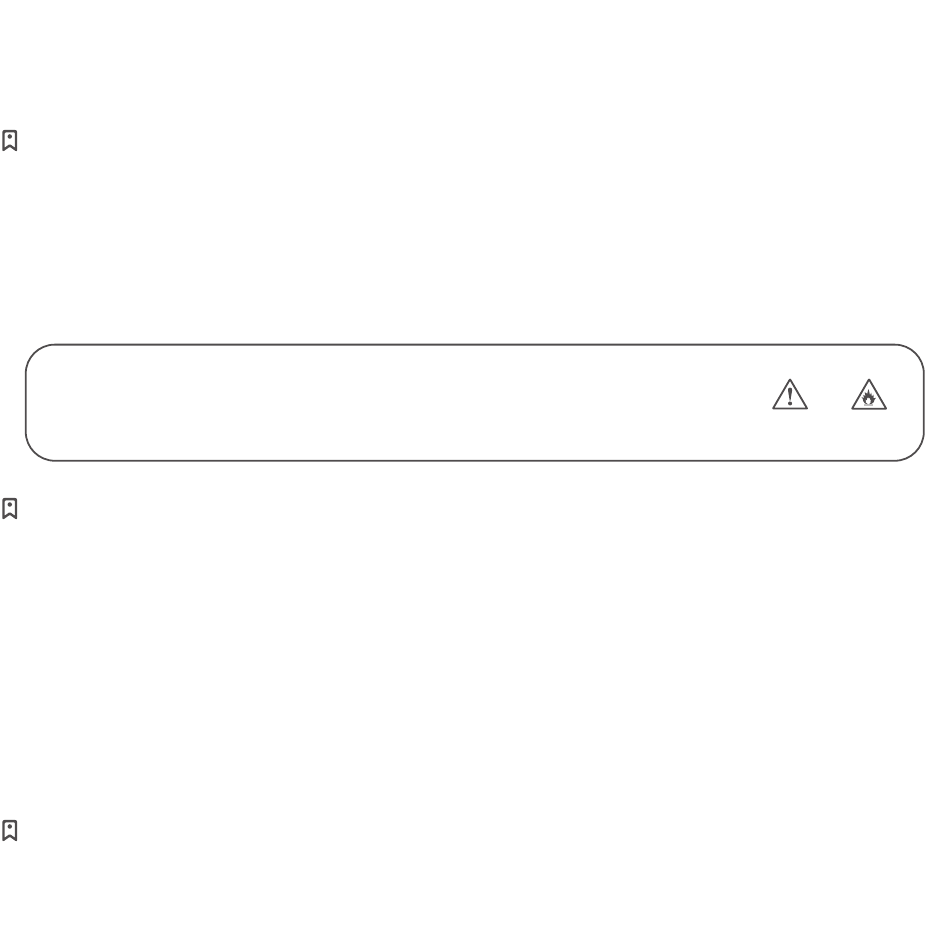
Task: Open the bottommost bookmark ribbon icon
Action: pos(10,831)
